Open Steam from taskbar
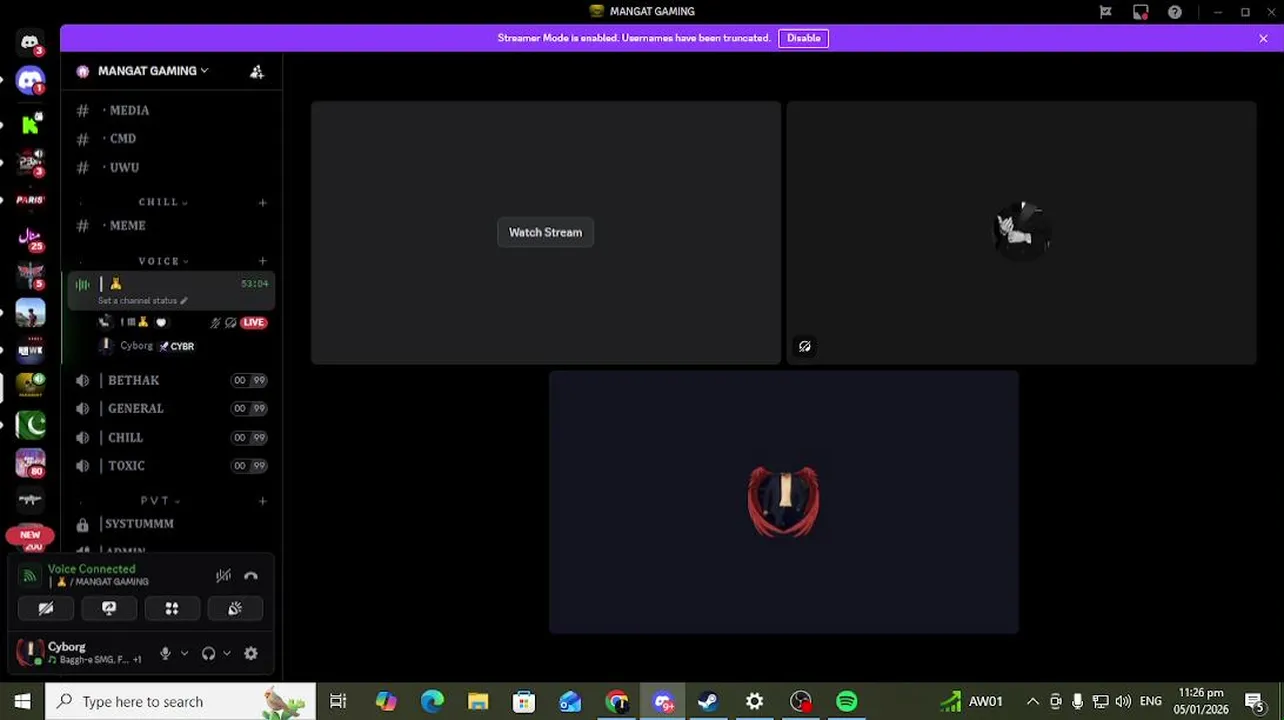Screen dimensions: 1284x720 (708, 701)
